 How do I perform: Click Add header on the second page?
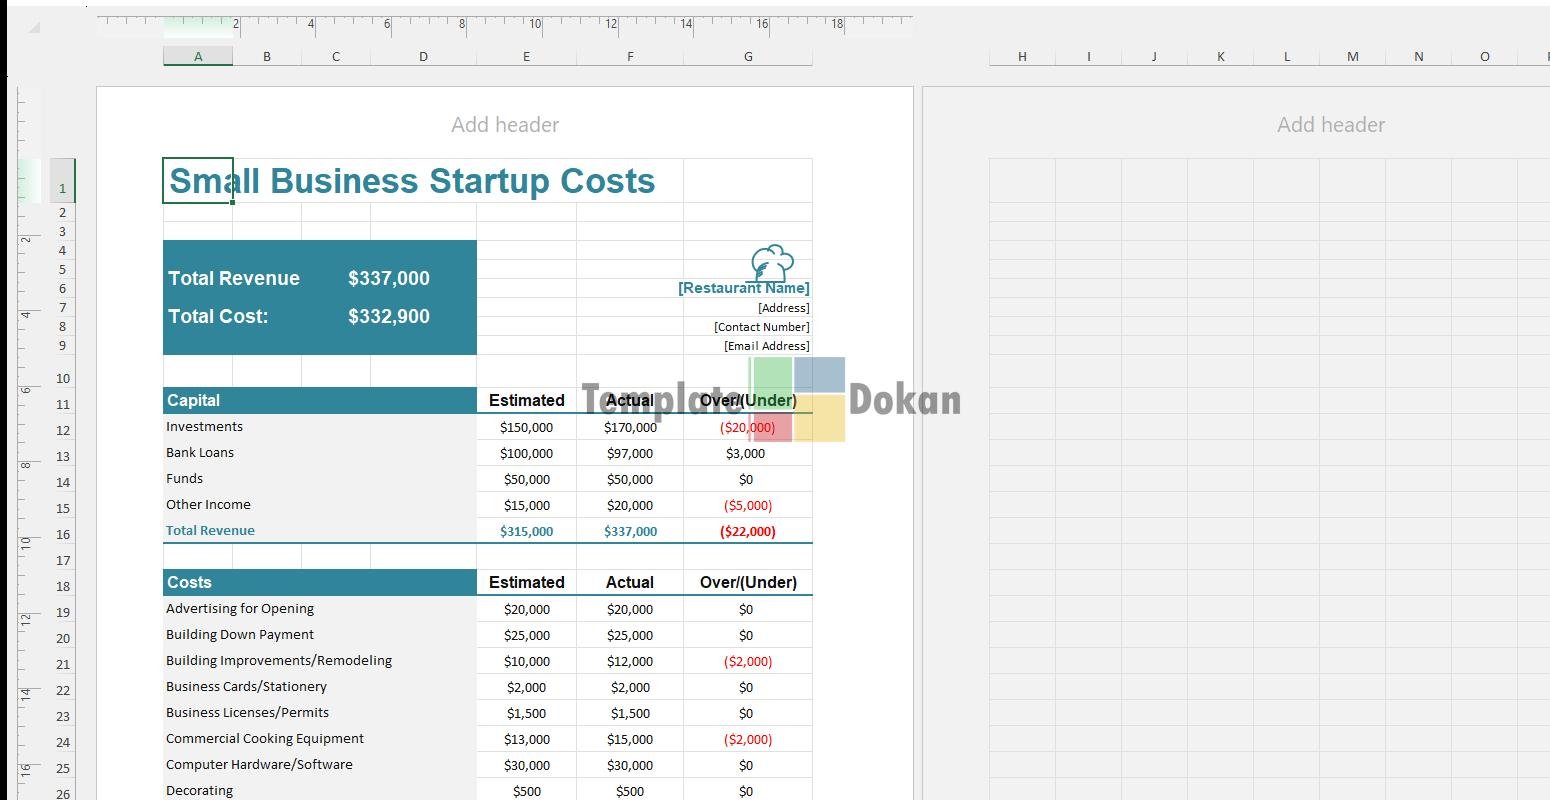(x=1330, y=125)
